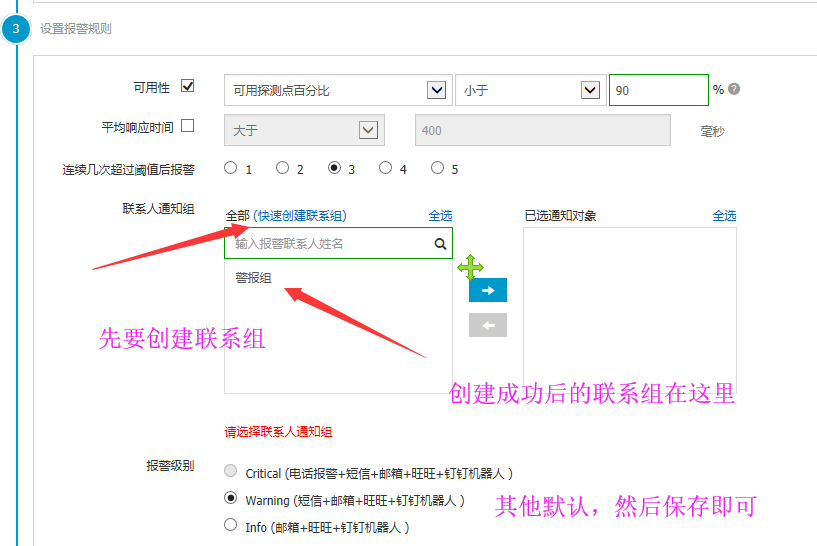
Task: Toggle the 可用性 checkbox
Action: pyautogui.click(x=188, y=85)
